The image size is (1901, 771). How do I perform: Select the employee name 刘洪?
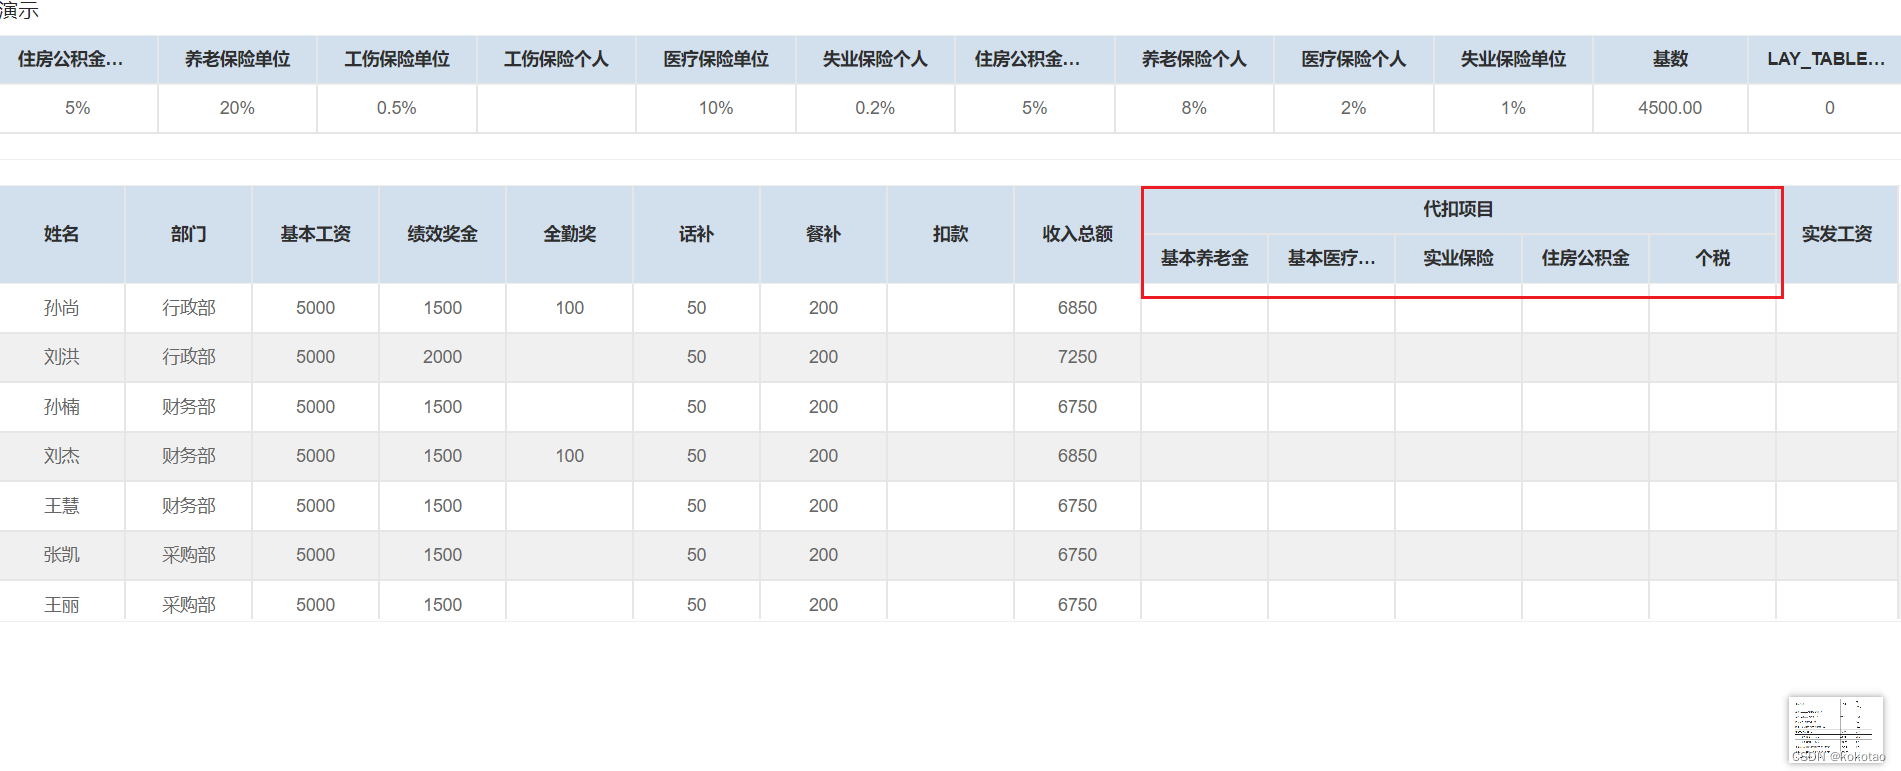pyautogui.click(x=62, y=357)
